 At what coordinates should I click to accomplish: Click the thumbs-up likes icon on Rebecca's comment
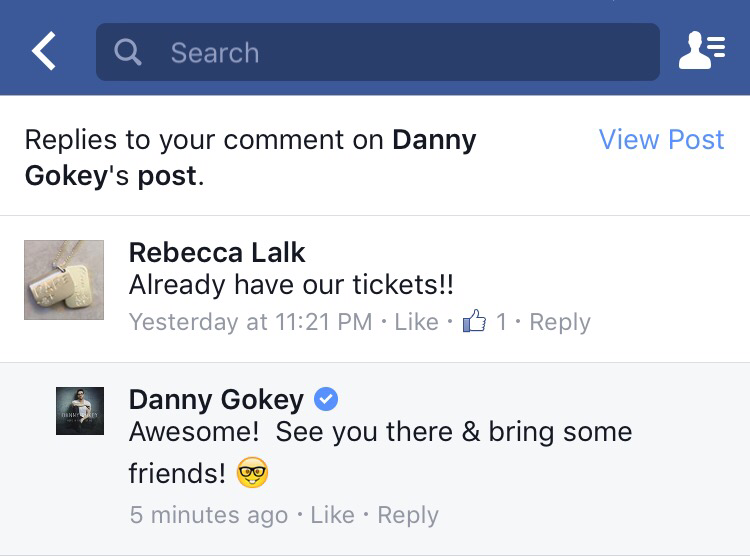coord(474,322)
